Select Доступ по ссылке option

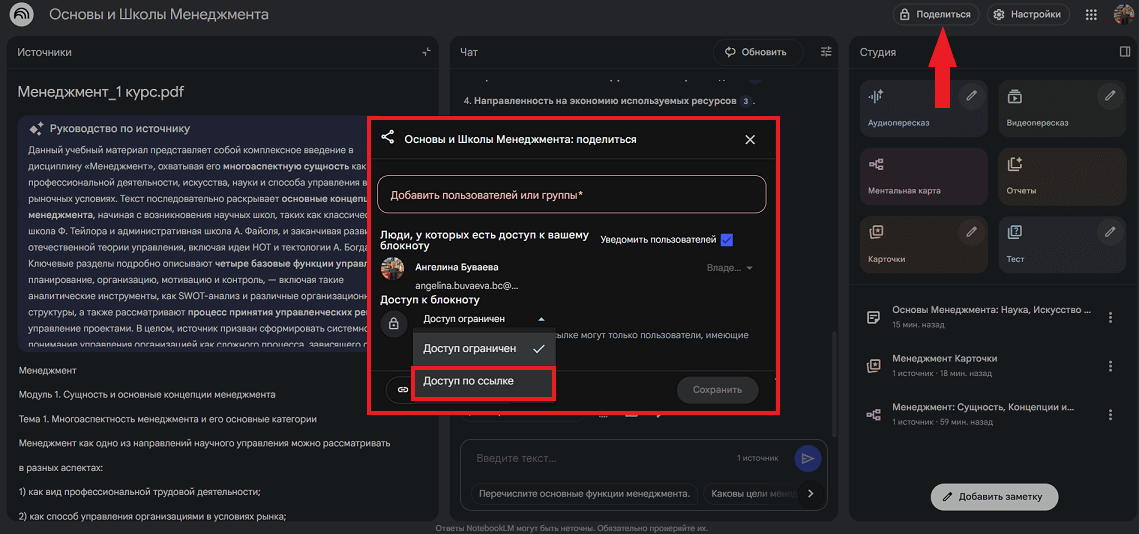click(483, 382)
